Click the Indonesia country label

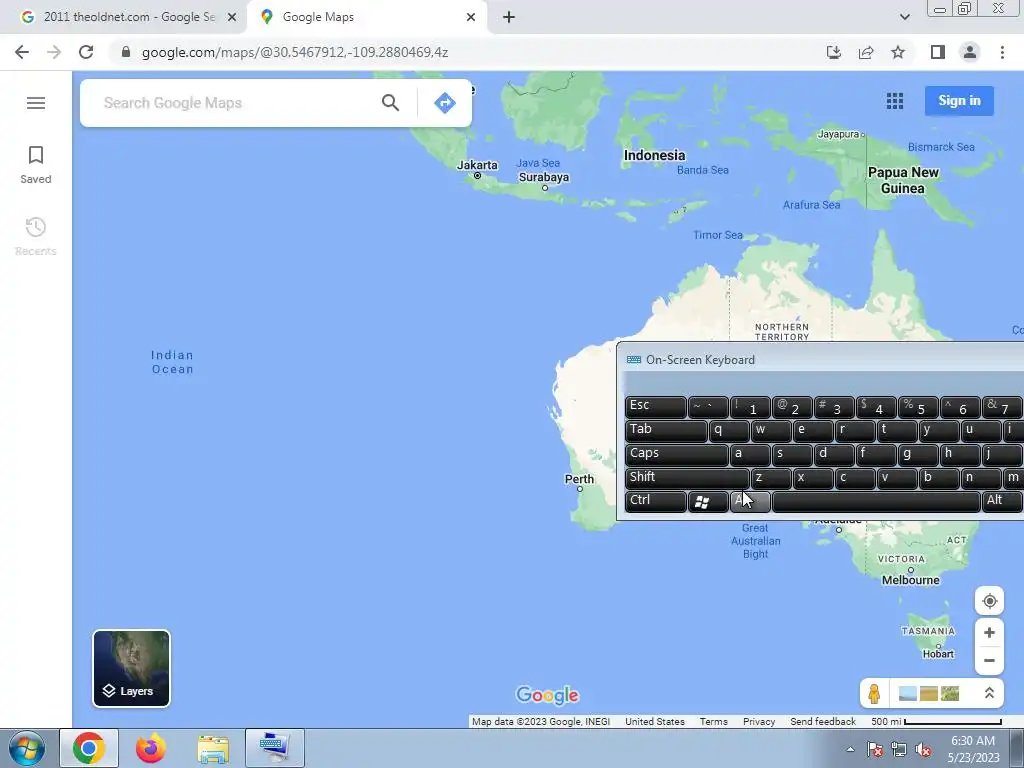[x=654, y=155]
